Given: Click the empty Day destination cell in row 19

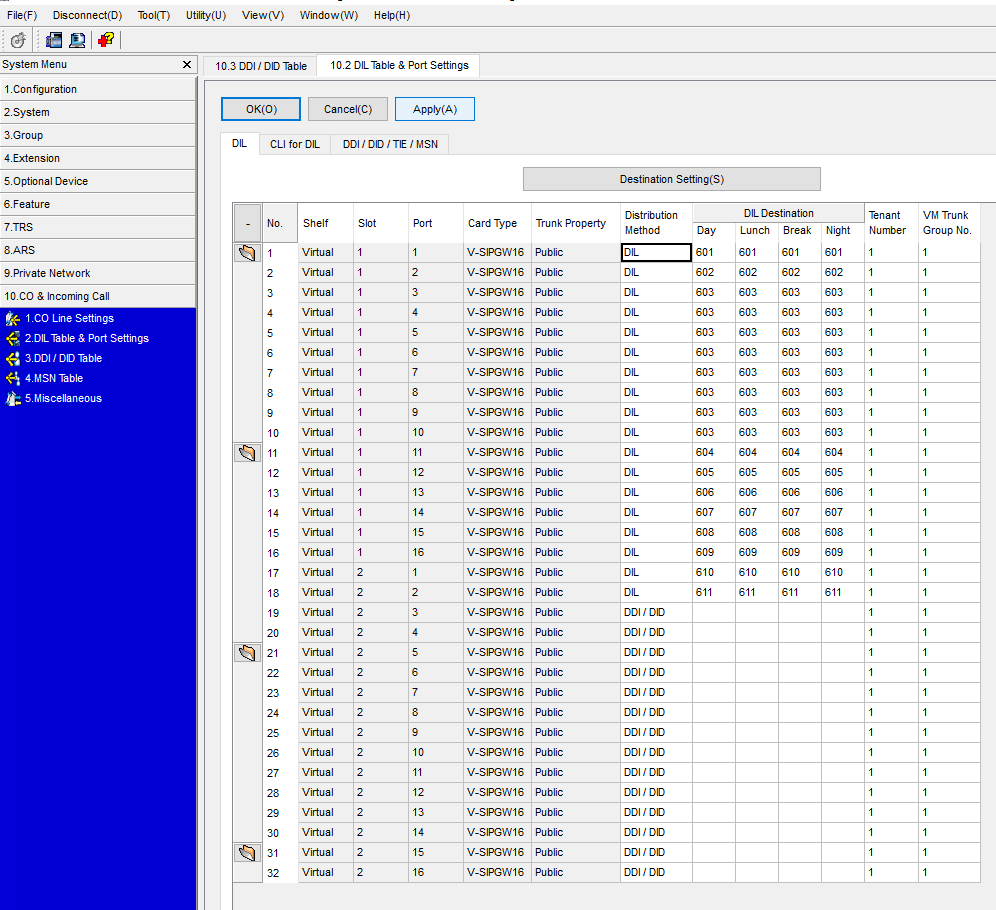Looking at the screenshot, I should 714,613.
